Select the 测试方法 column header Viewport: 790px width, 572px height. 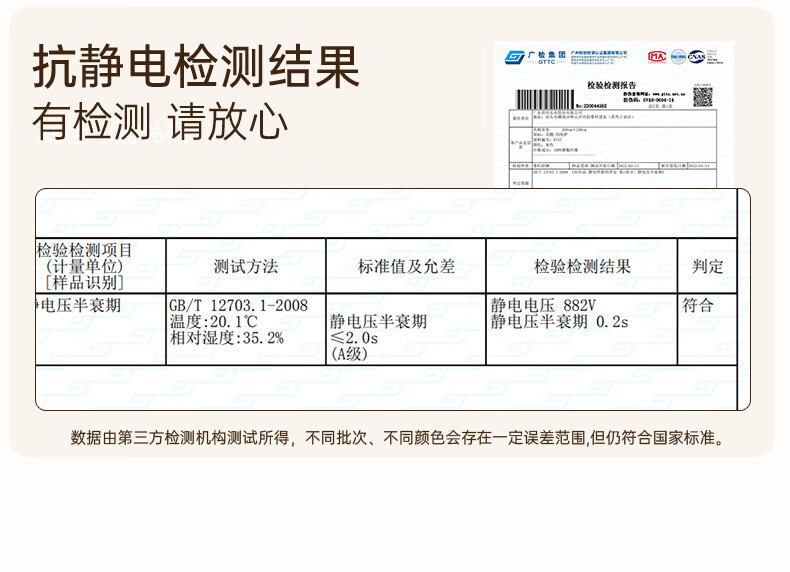tap(246, 266)
